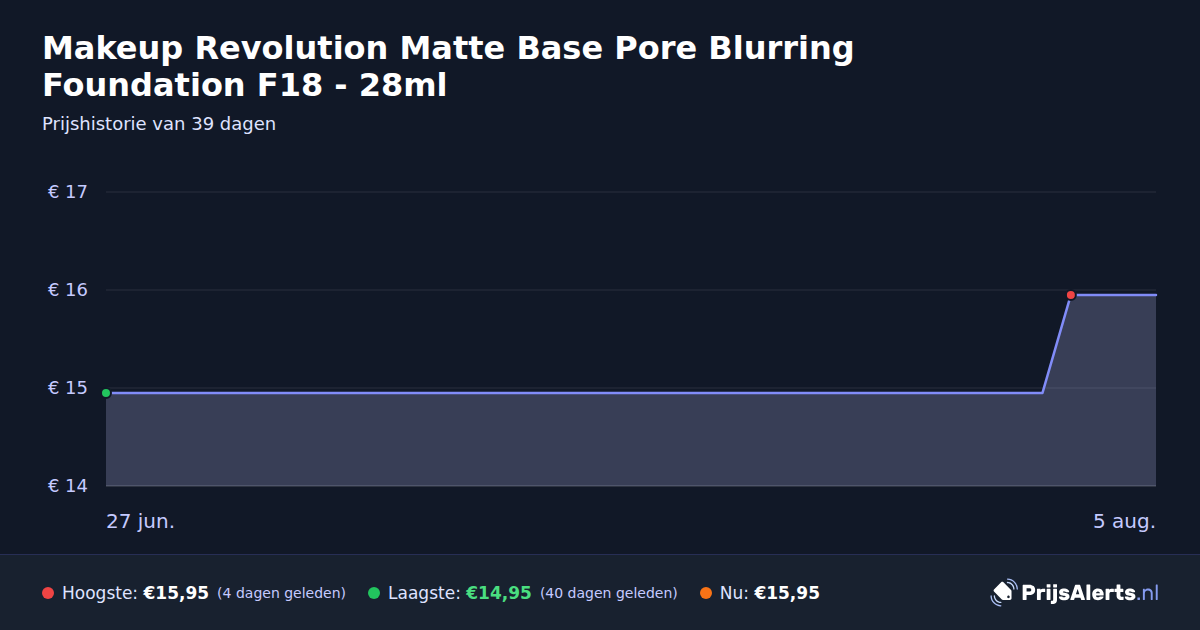Click the 27 jun. start date label
1200x630 pixels.
(141, 522)
